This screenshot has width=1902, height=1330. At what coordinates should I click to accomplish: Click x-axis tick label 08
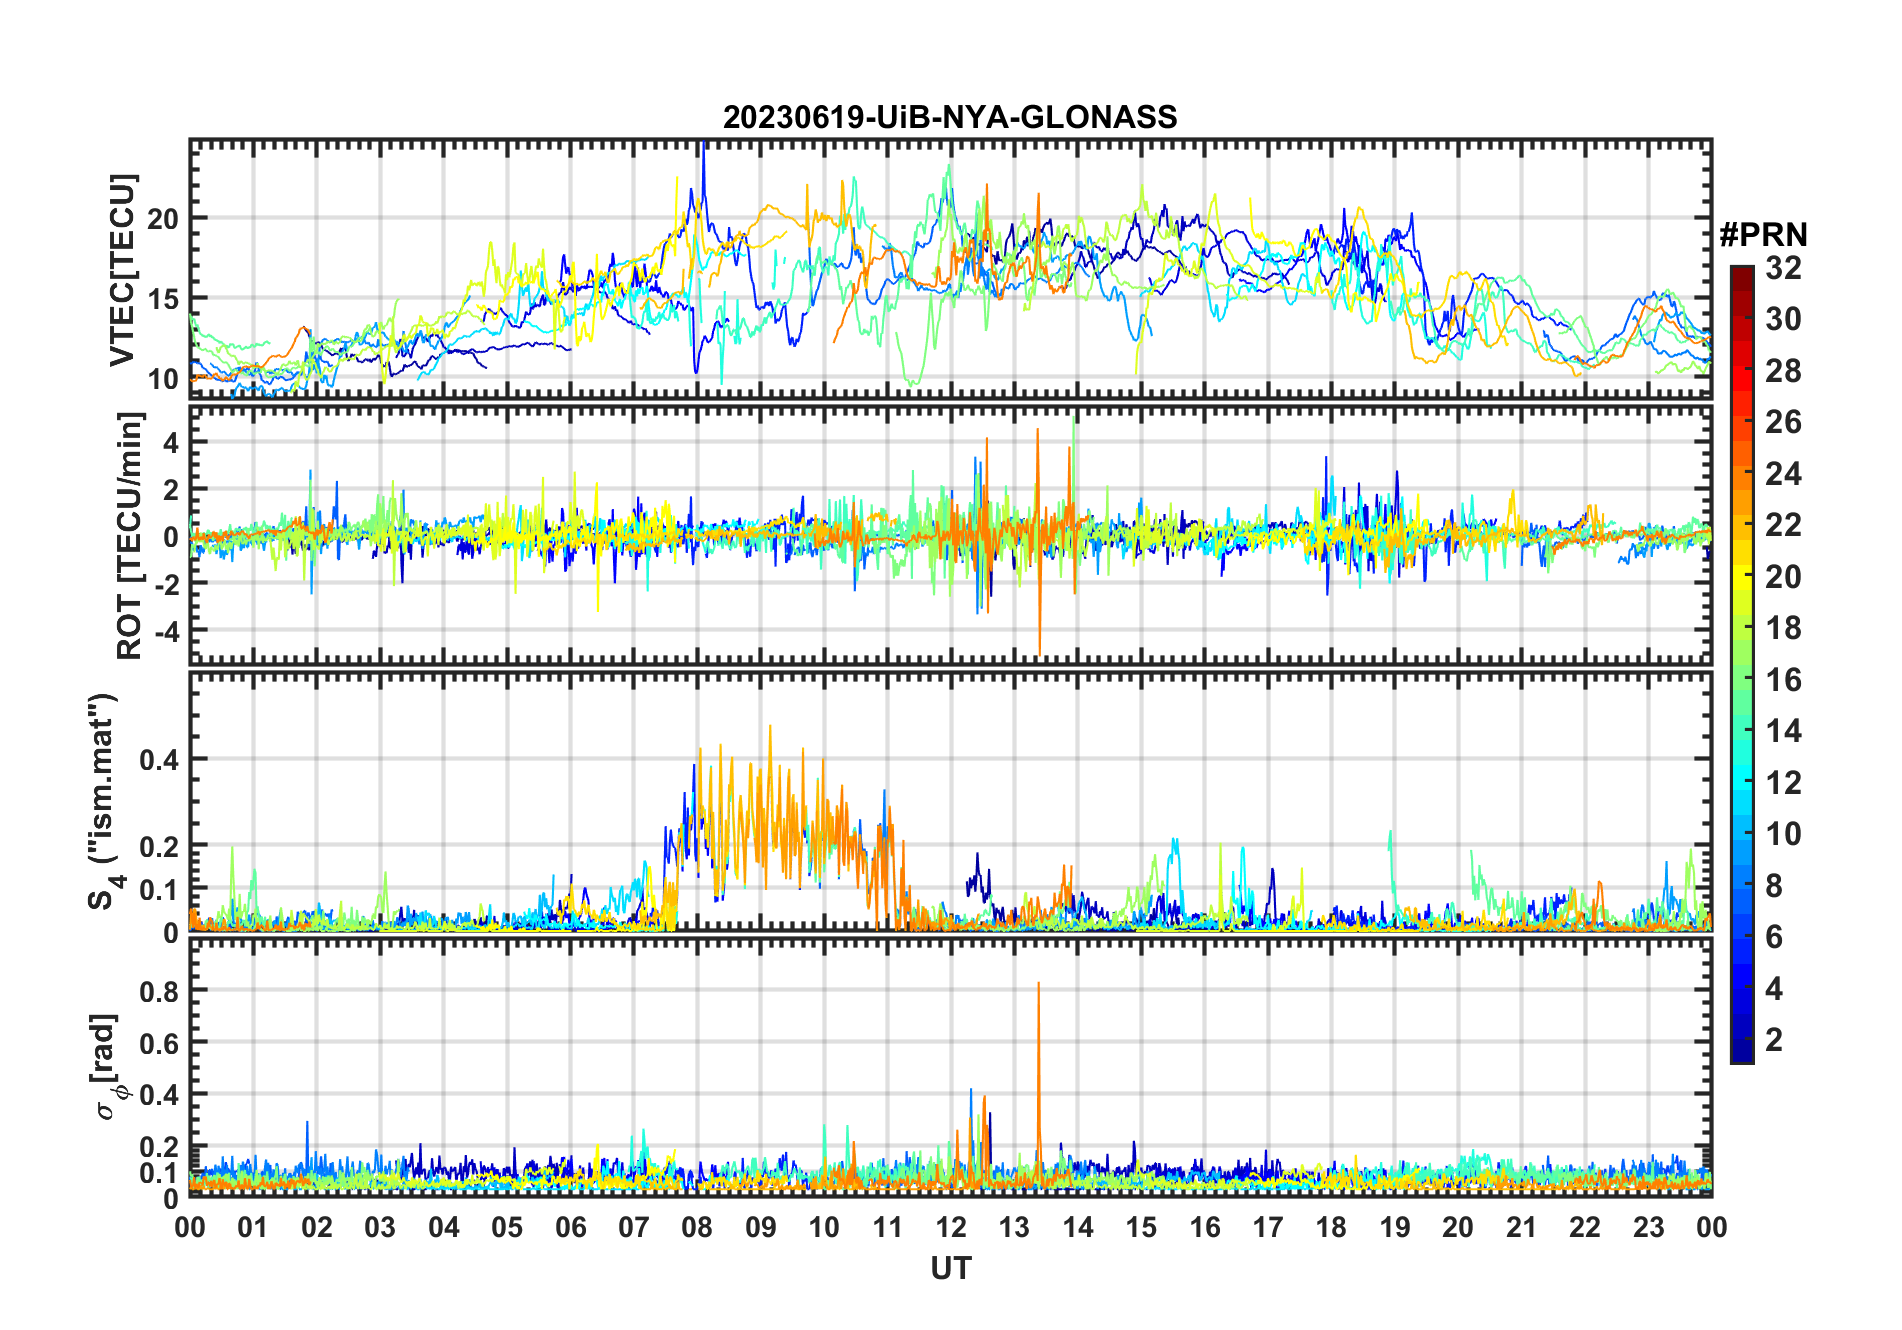coord(697,1228)
